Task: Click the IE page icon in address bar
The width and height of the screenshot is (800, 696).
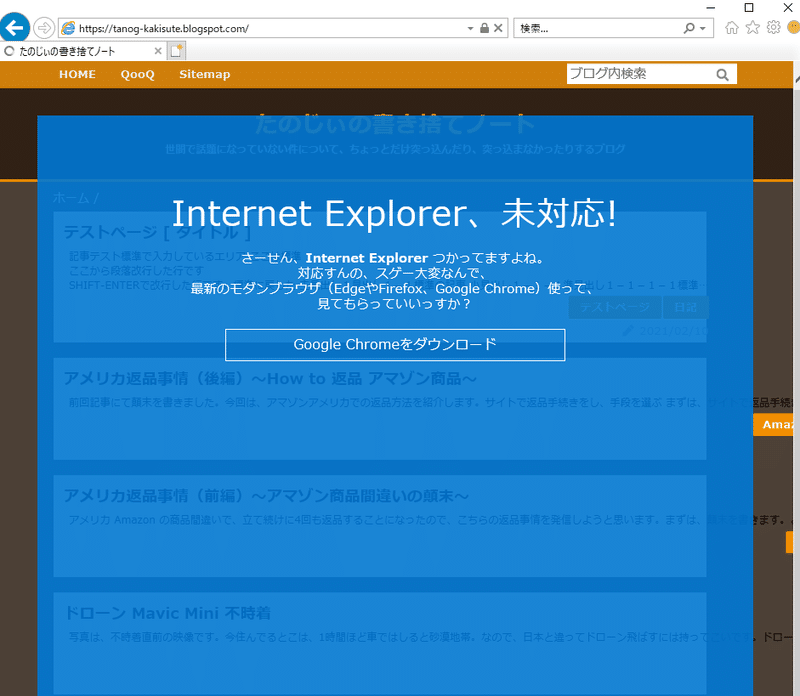Action: [x=68, y=29]
